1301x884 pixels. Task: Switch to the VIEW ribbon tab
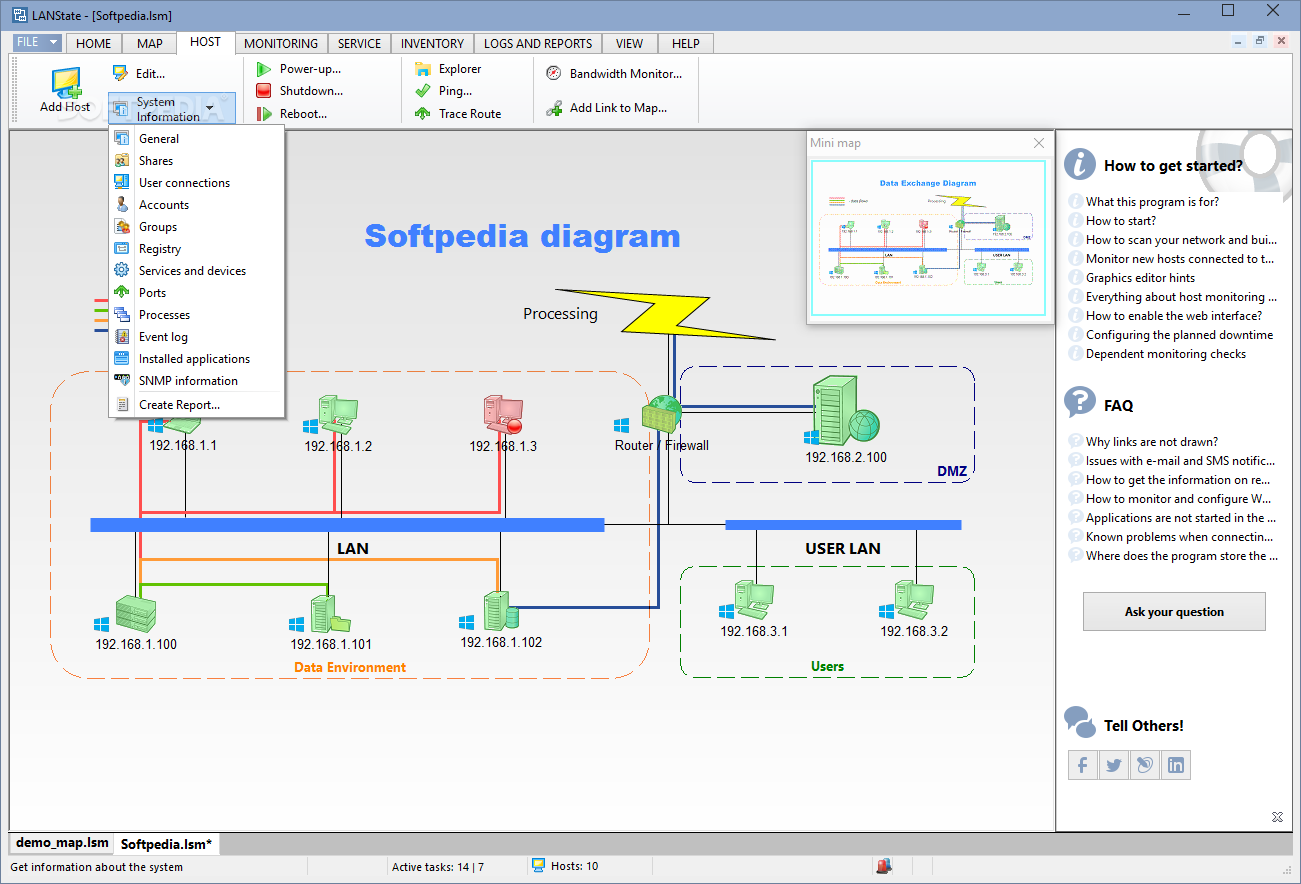point(630,43)
